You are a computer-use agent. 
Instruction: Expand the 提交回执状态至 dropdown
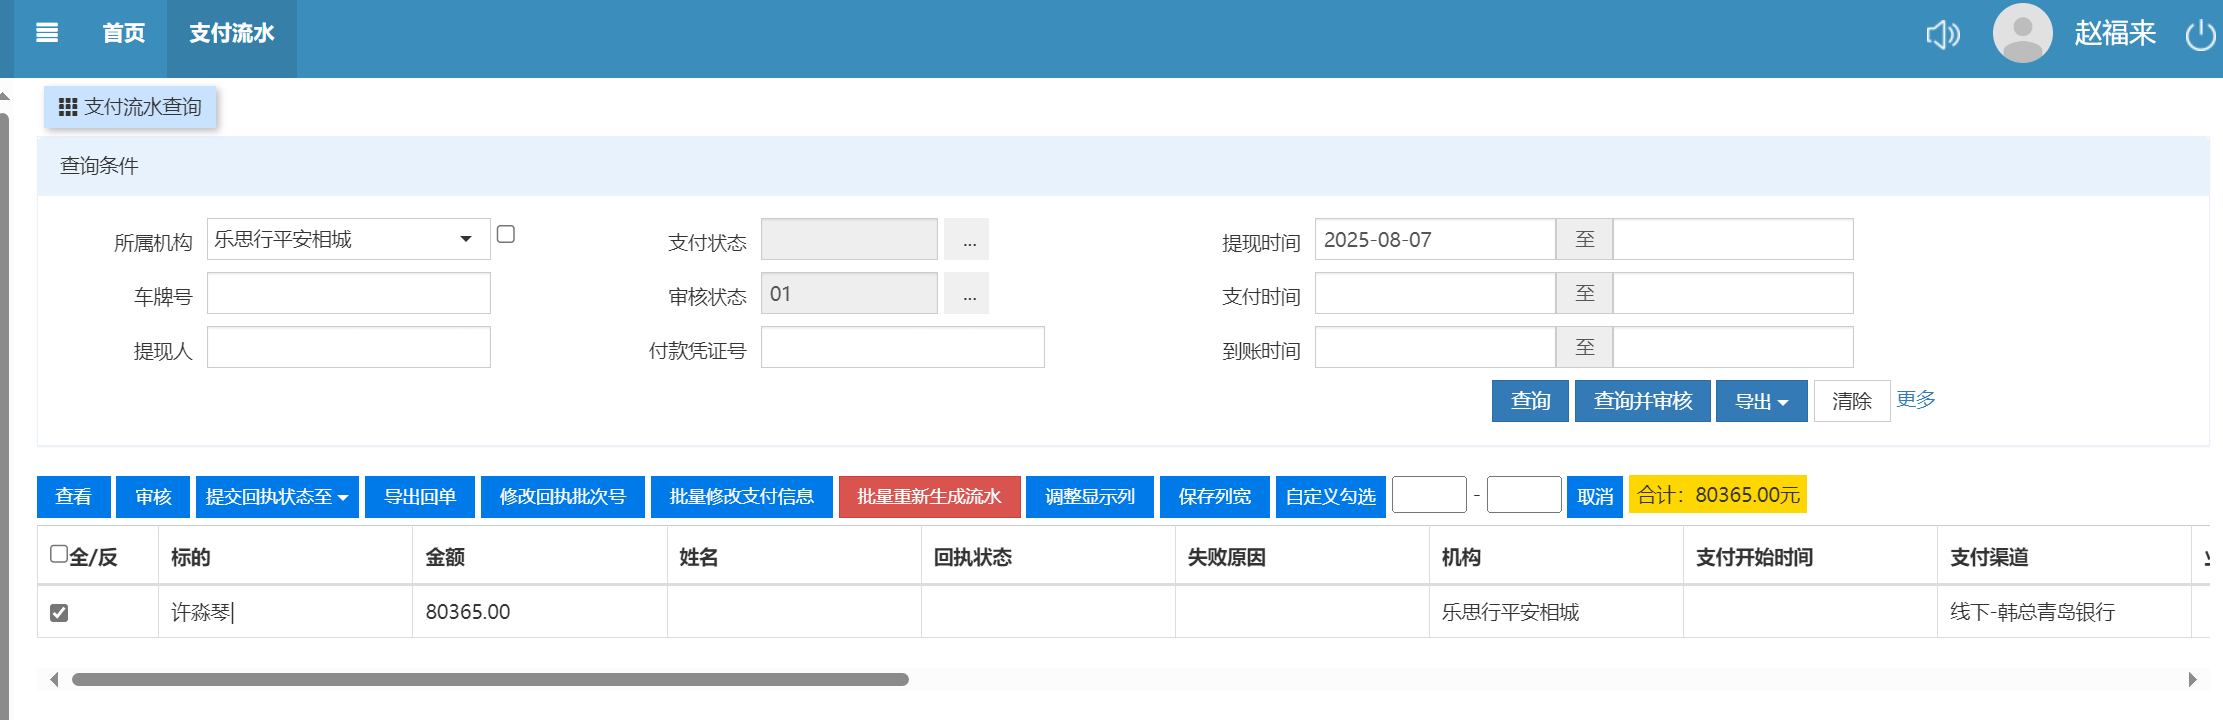(x=277, y=497)
